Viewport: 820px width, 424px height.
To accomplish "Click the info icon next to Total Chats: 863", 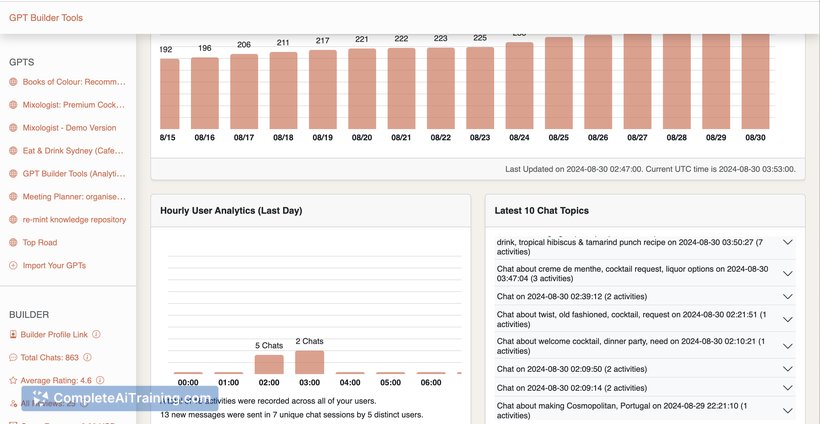I will (x=87, y=358).
